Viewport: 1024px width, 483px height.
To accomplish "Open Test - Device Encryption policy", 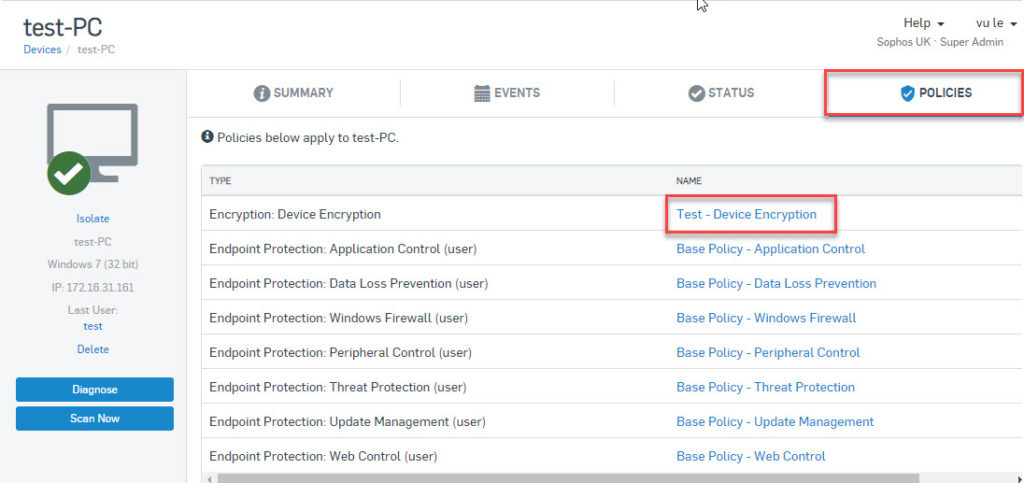I will (x=746, y=214).
